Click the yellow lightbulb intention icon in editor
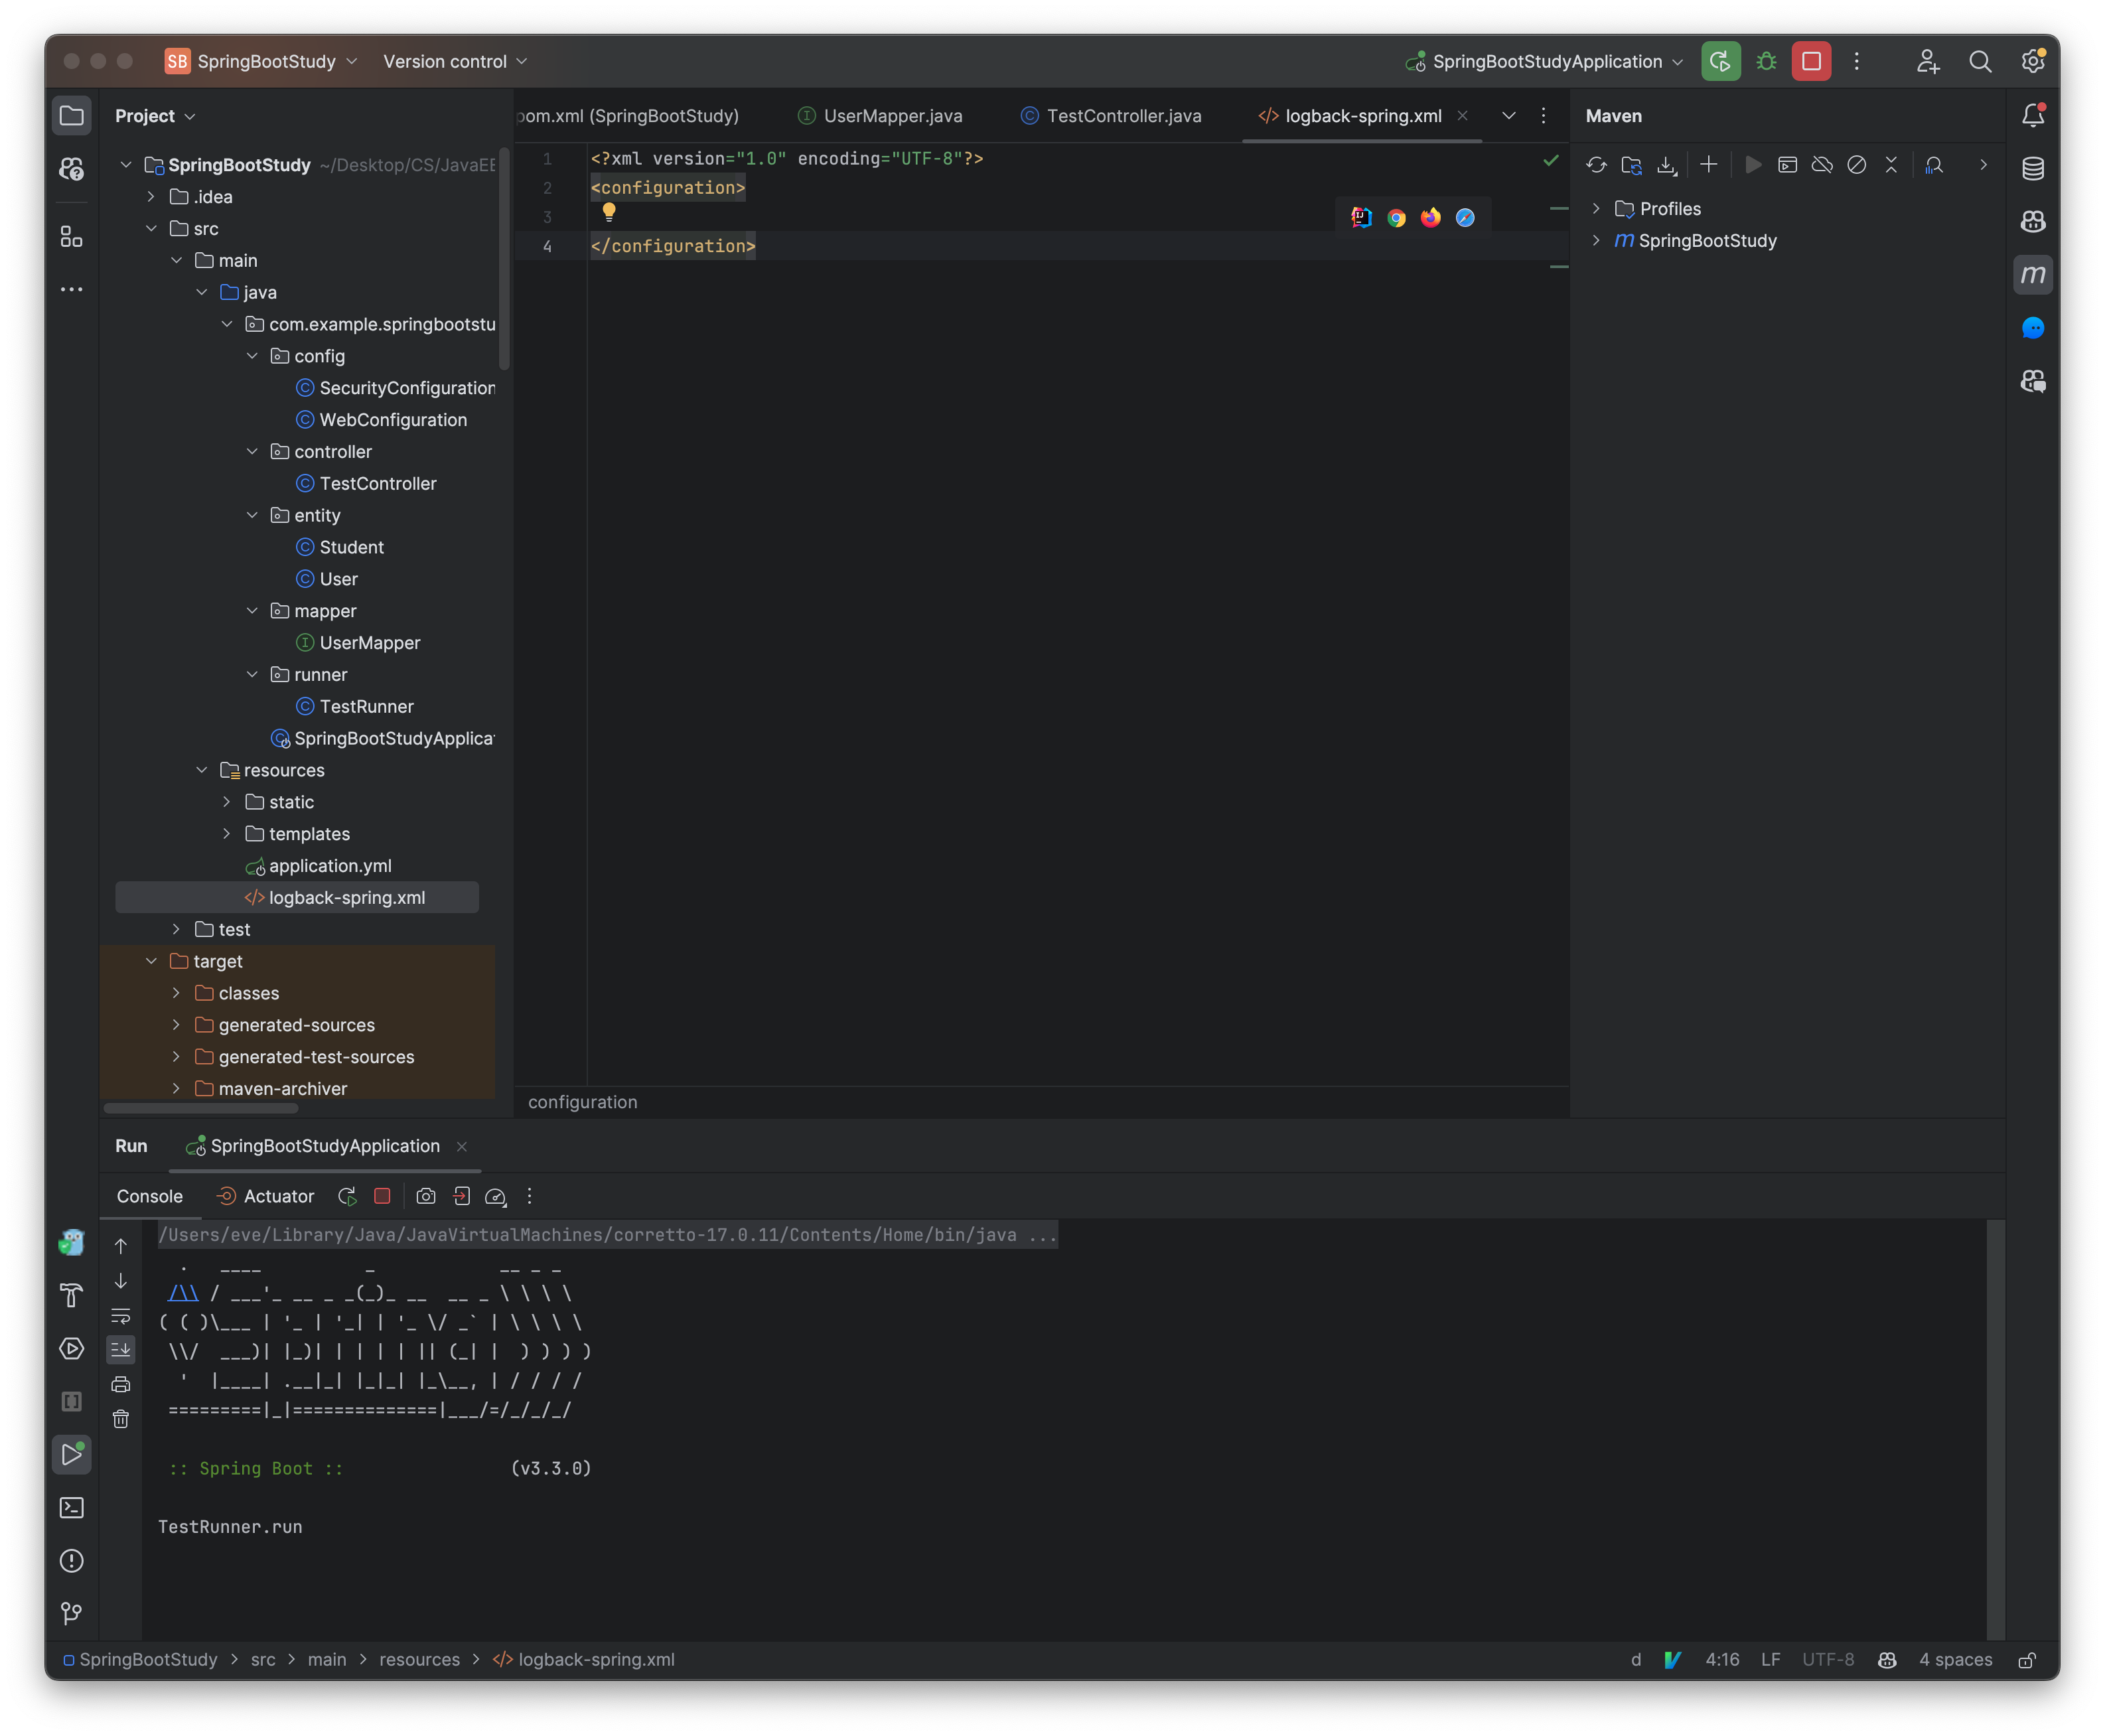2105x1736 pixels. 608,212
